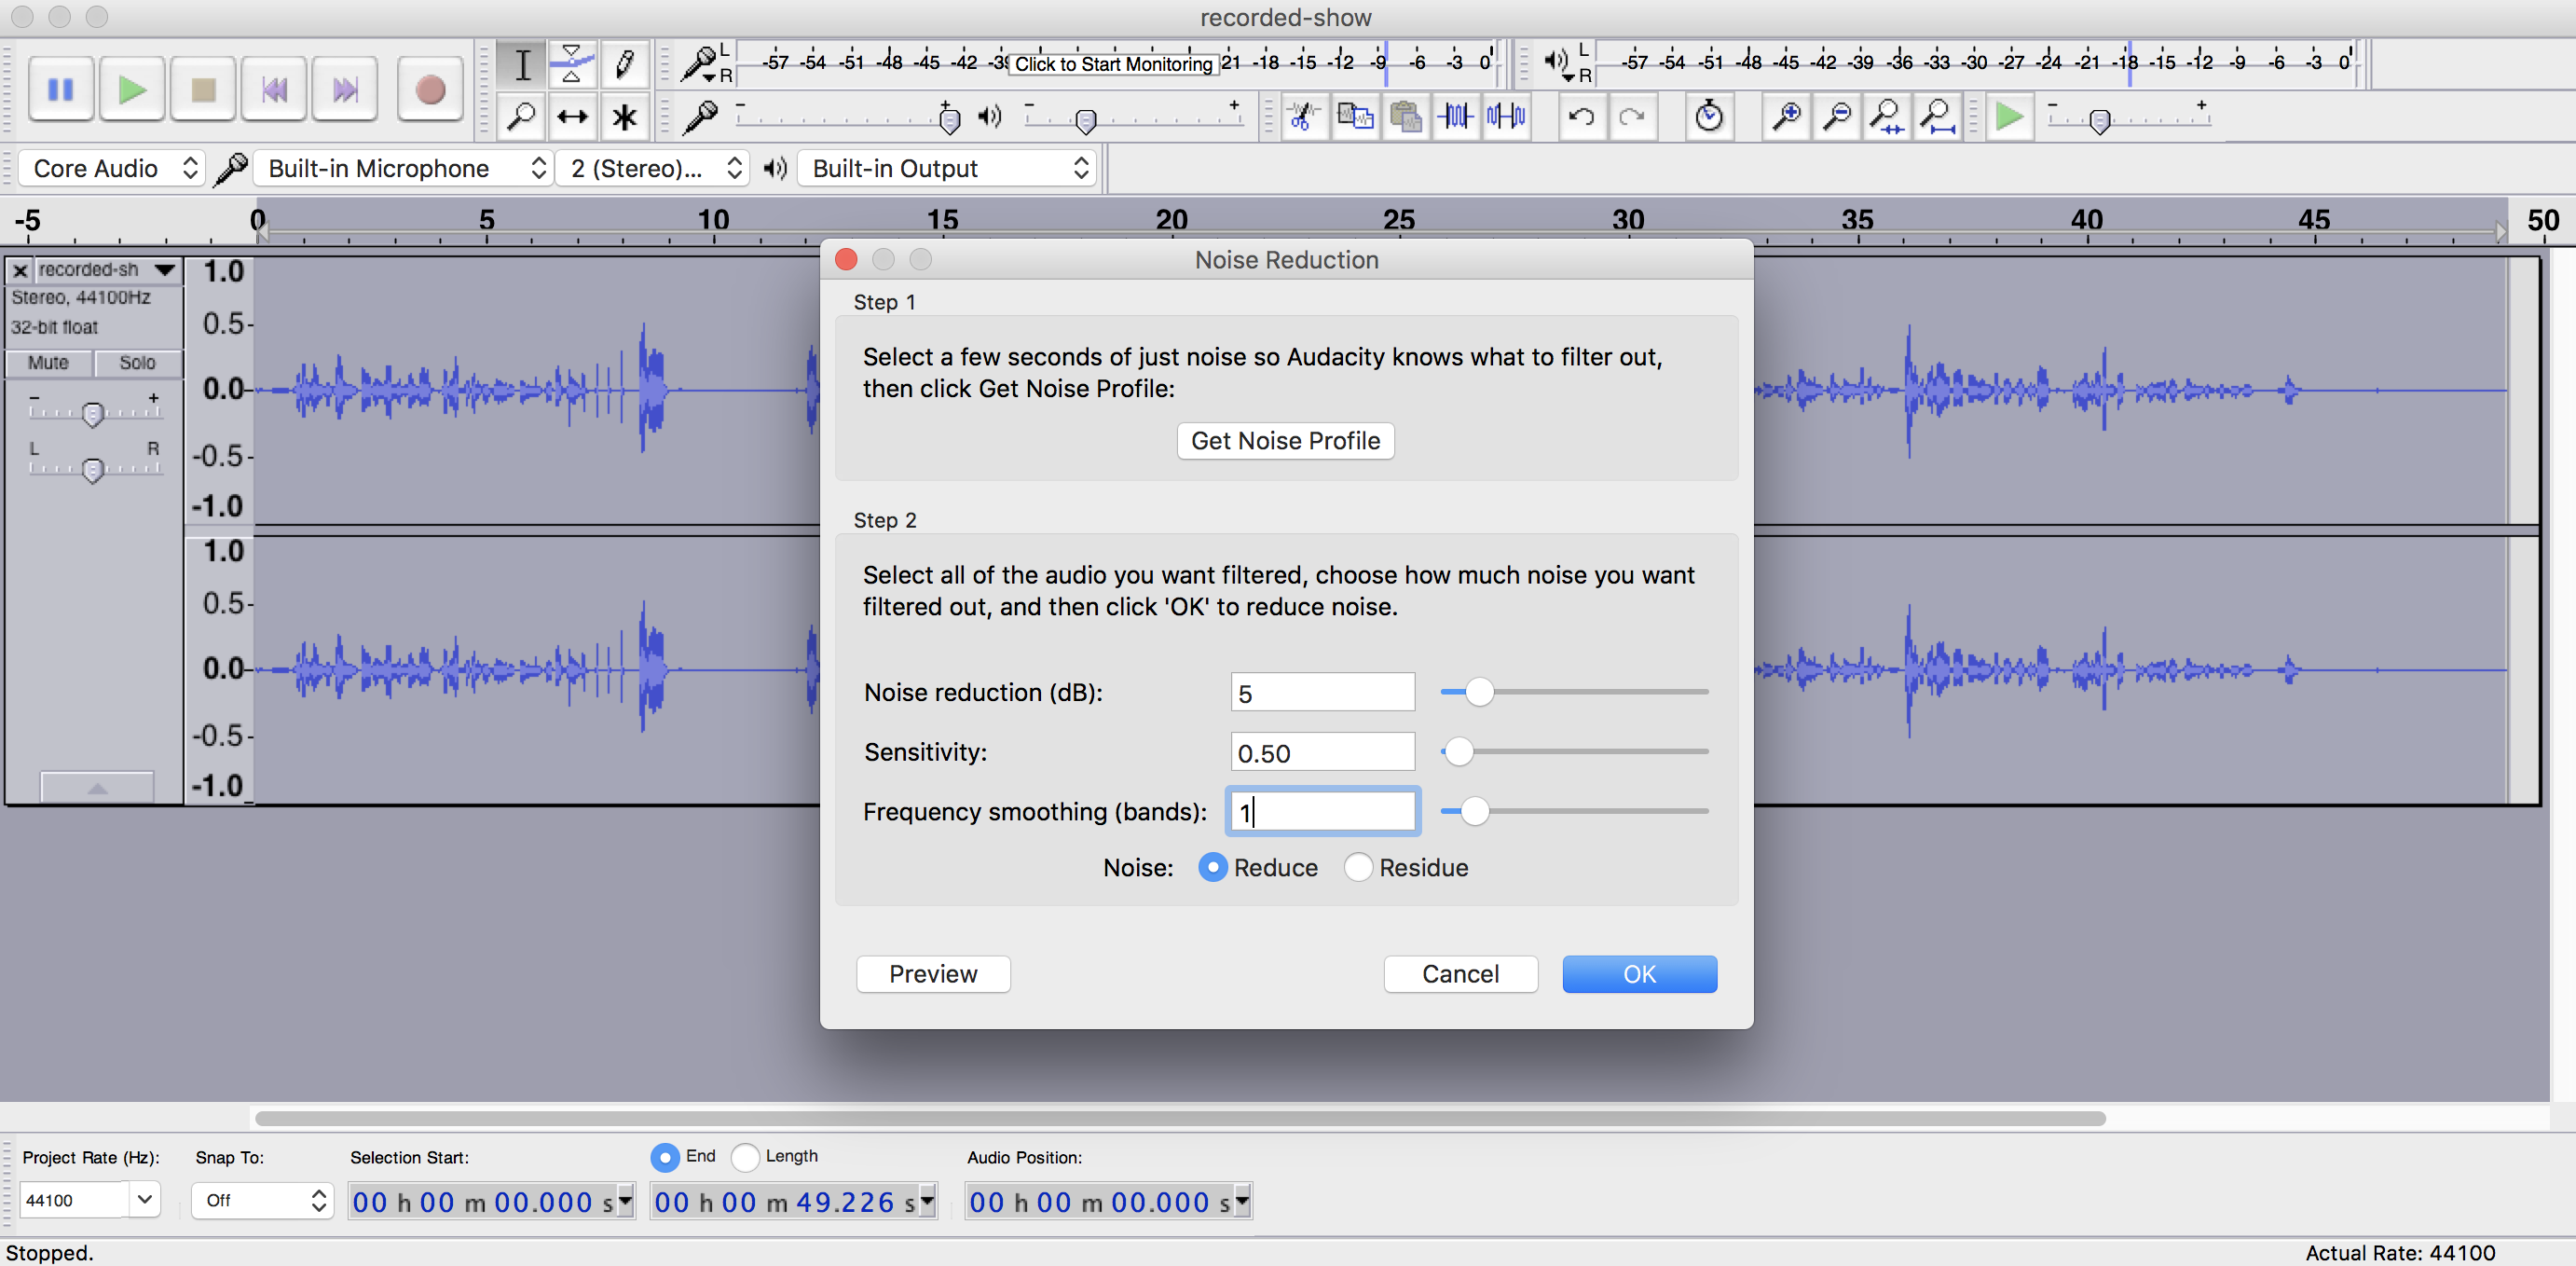2576x1266 pixels.
Task: Click the track pan L/R slider handle
Action: (x=93, y=469)
